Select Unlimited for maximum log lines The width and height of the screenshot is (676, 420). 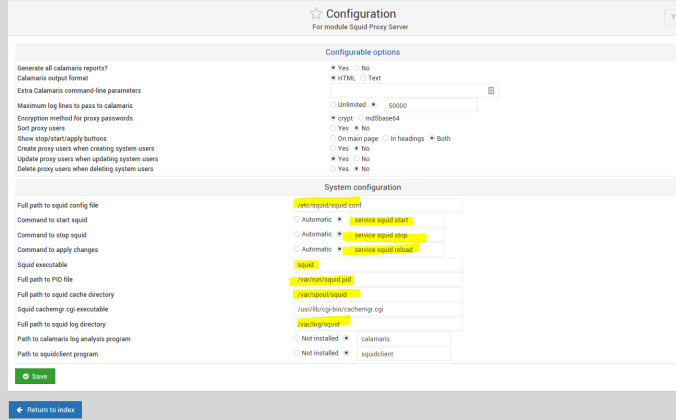[333, 104]
